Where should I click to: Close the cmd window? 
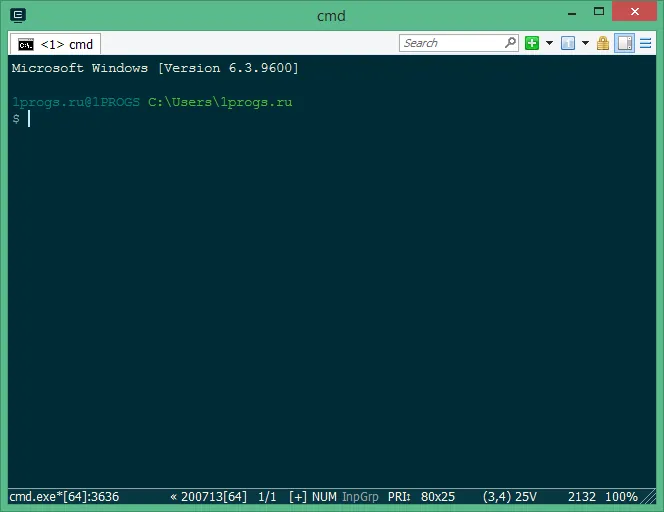coord(634,11)
